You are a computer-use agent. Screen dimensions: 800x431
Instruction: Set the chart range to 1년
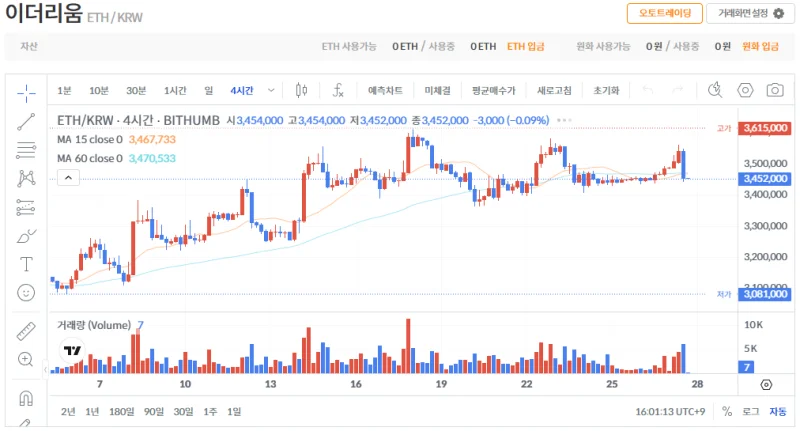click(92, 412)
